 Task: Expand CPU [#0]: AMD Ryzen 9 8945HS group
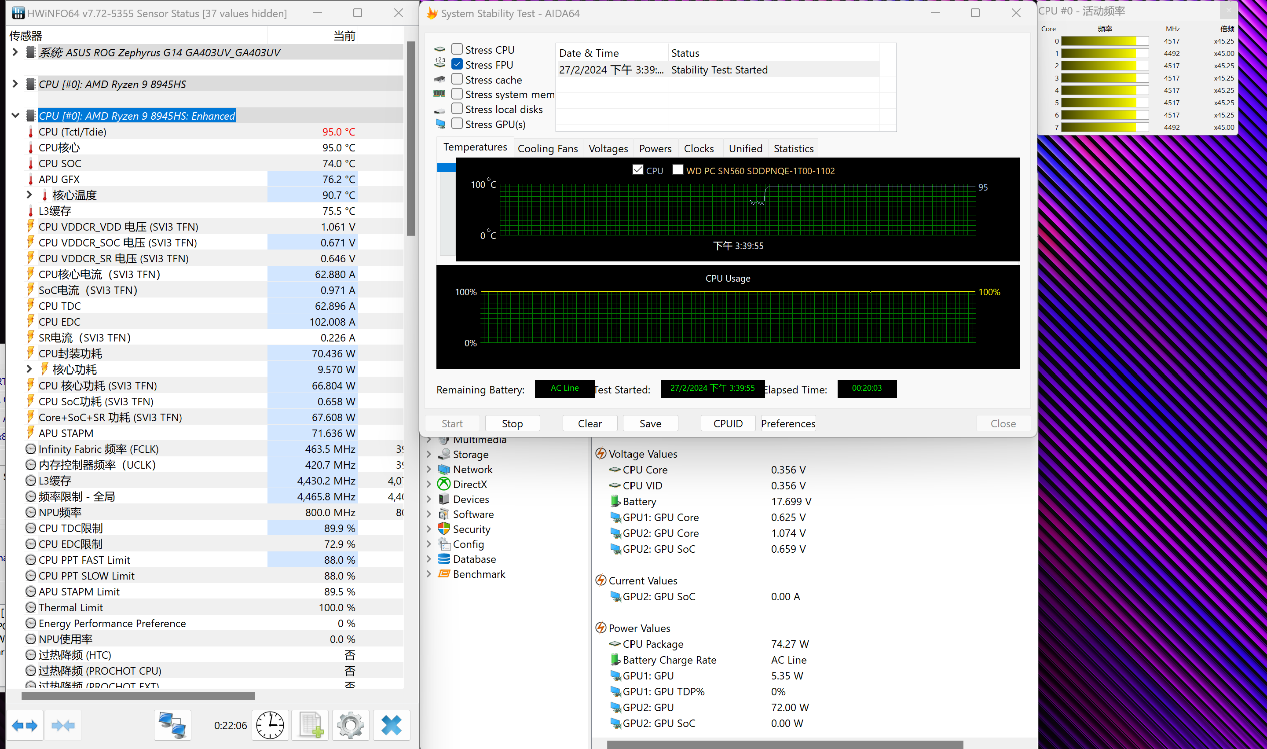15,84
